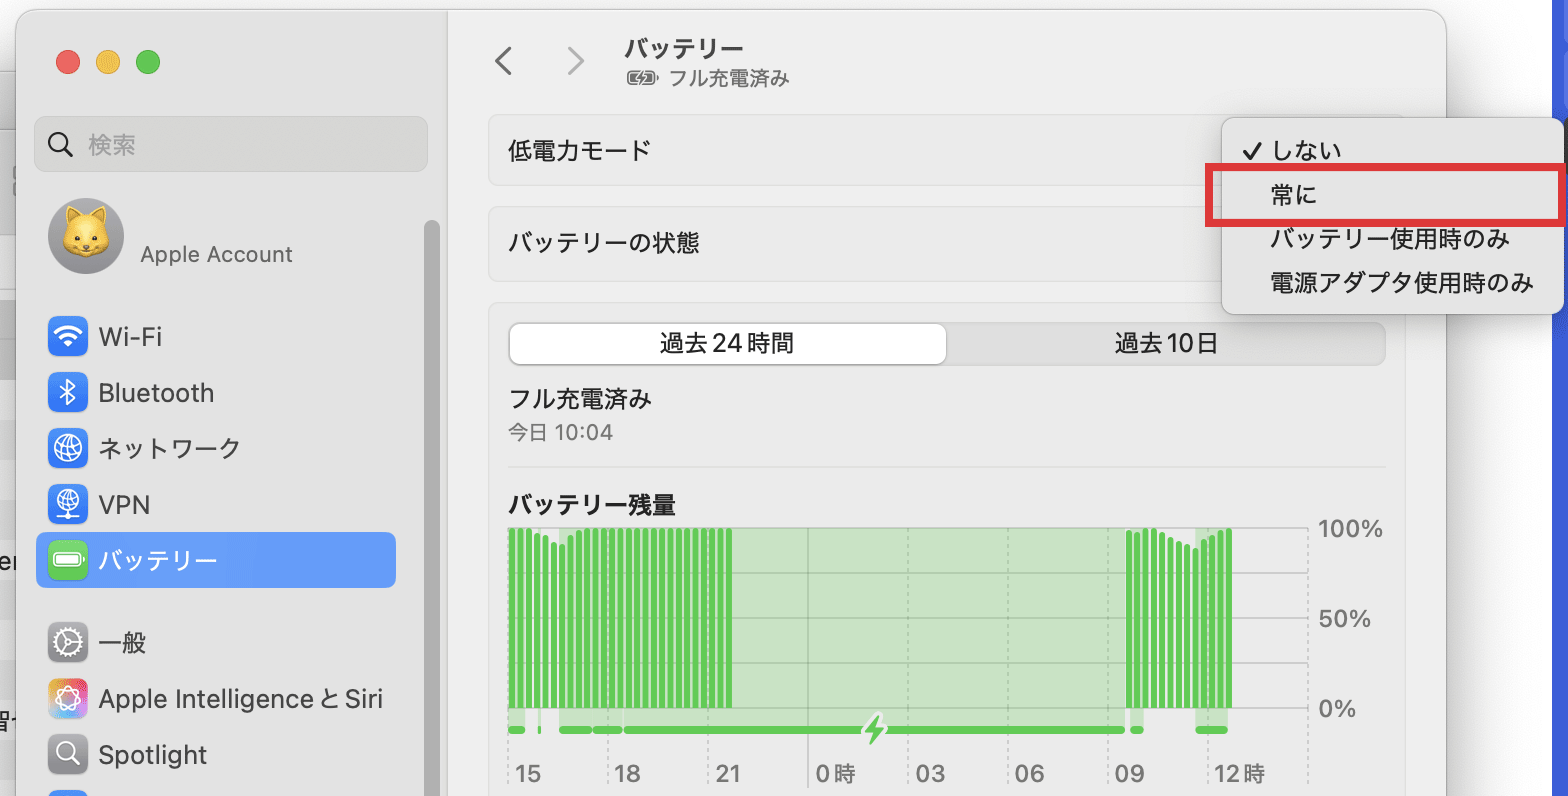Open Bluetooth settings in sidebar
Viewport: 1568px width, 796px height.
(216, 392)
